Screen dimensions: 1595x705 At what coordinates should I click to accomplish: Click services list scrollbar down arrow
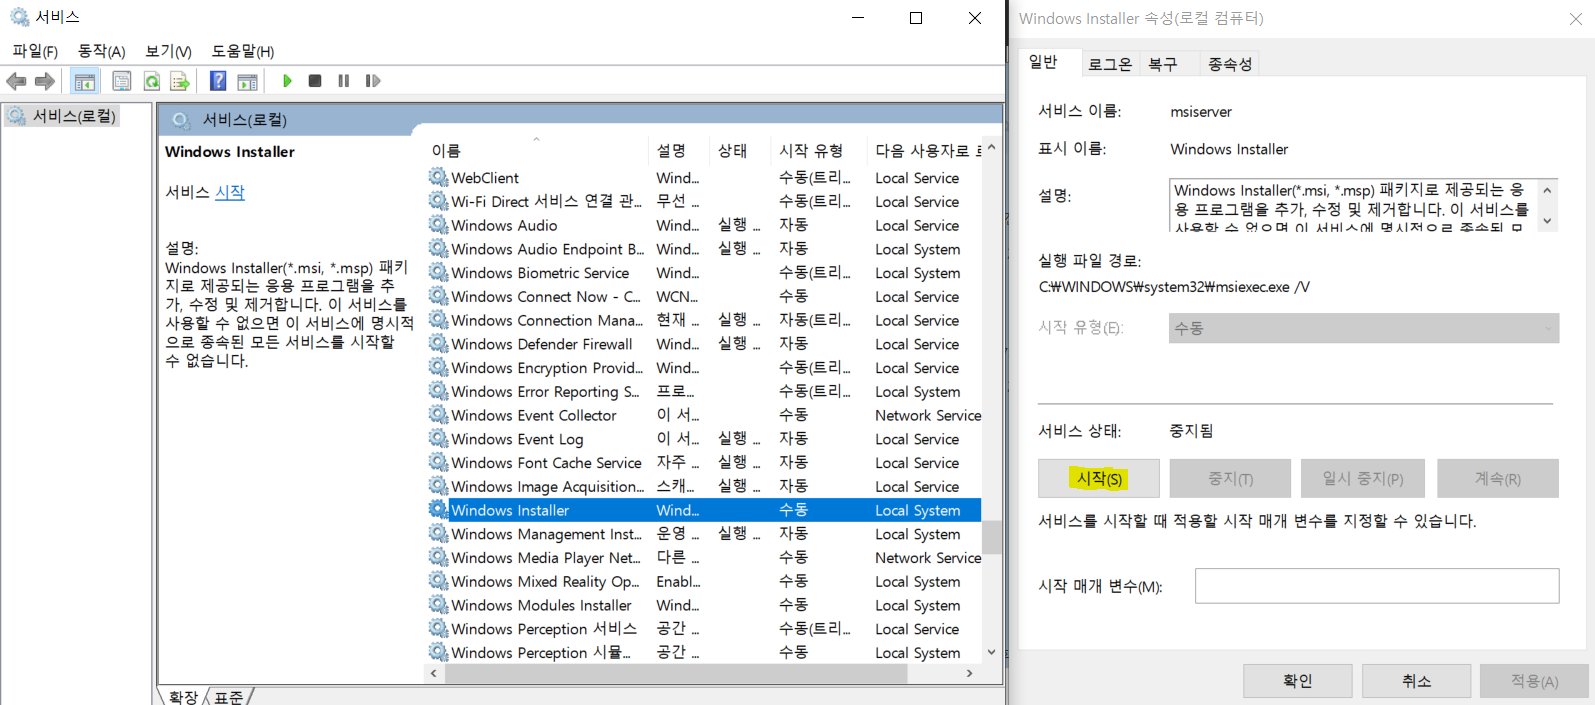click(x=991, y=652)
